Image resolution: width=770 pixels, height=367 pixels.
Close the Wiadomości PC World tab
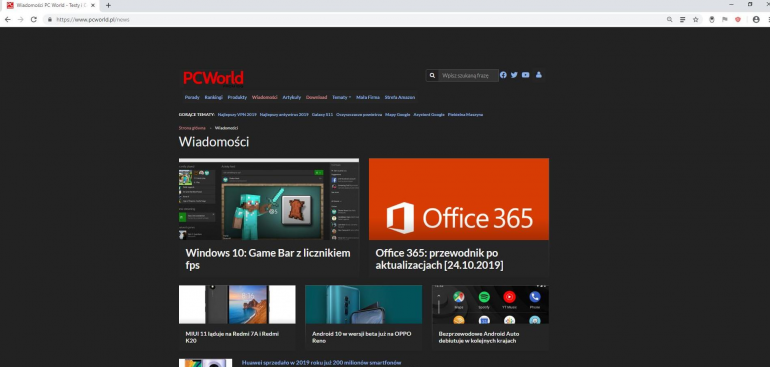pyautogui.click(x=93, y=5)
